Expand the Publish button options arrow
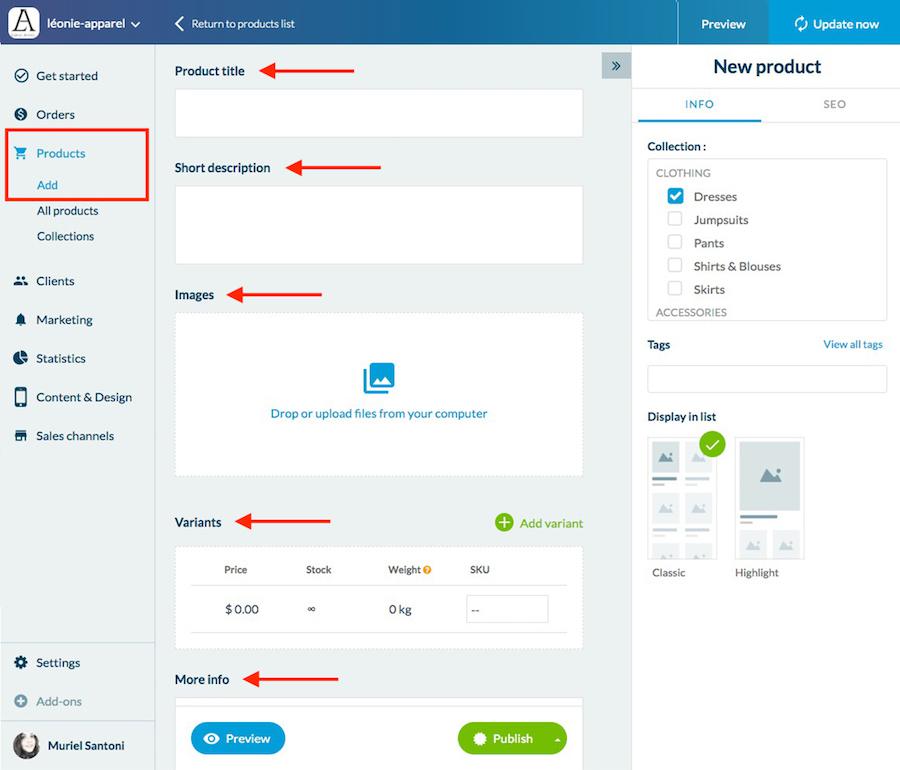The width and height of the screenshot is (900, 770). click(x=557, y=738)
